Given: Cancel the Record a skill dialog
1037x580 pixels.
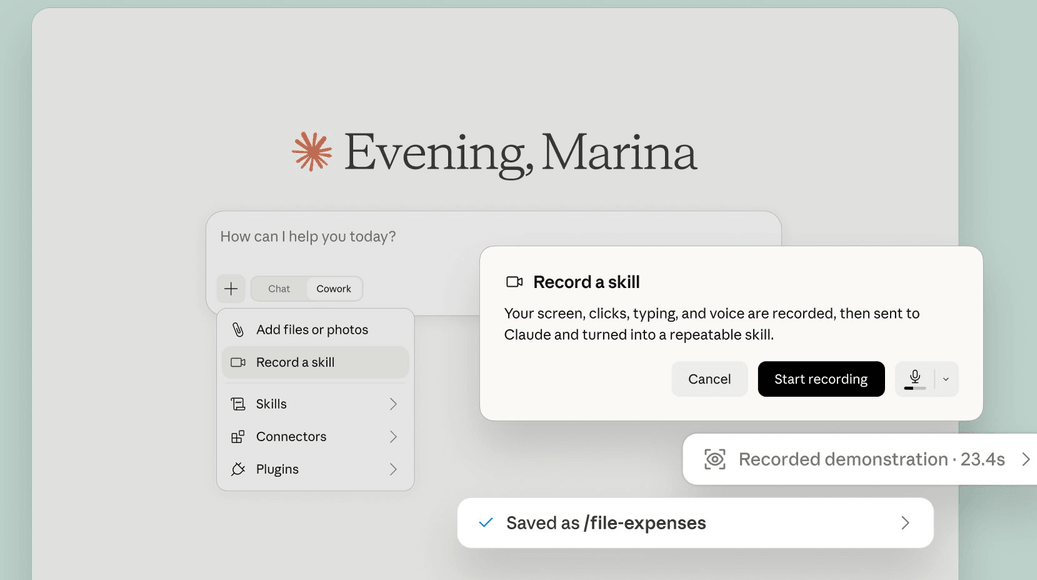Looking at the screenshot, I should point(709,379).
